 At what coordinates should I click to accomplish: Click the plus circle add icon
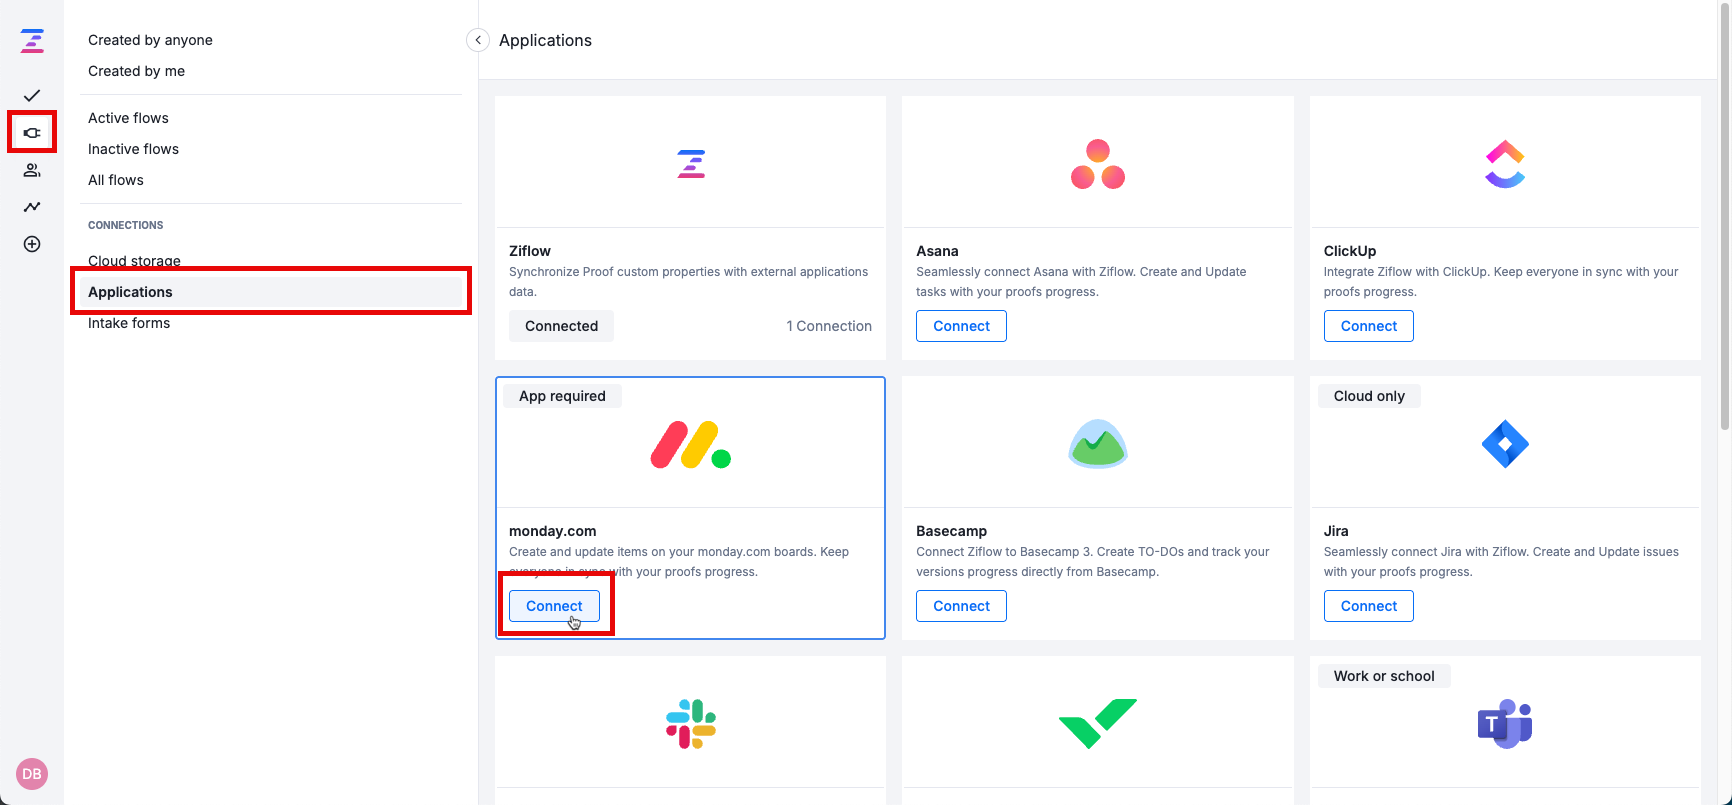click(32, 244)
